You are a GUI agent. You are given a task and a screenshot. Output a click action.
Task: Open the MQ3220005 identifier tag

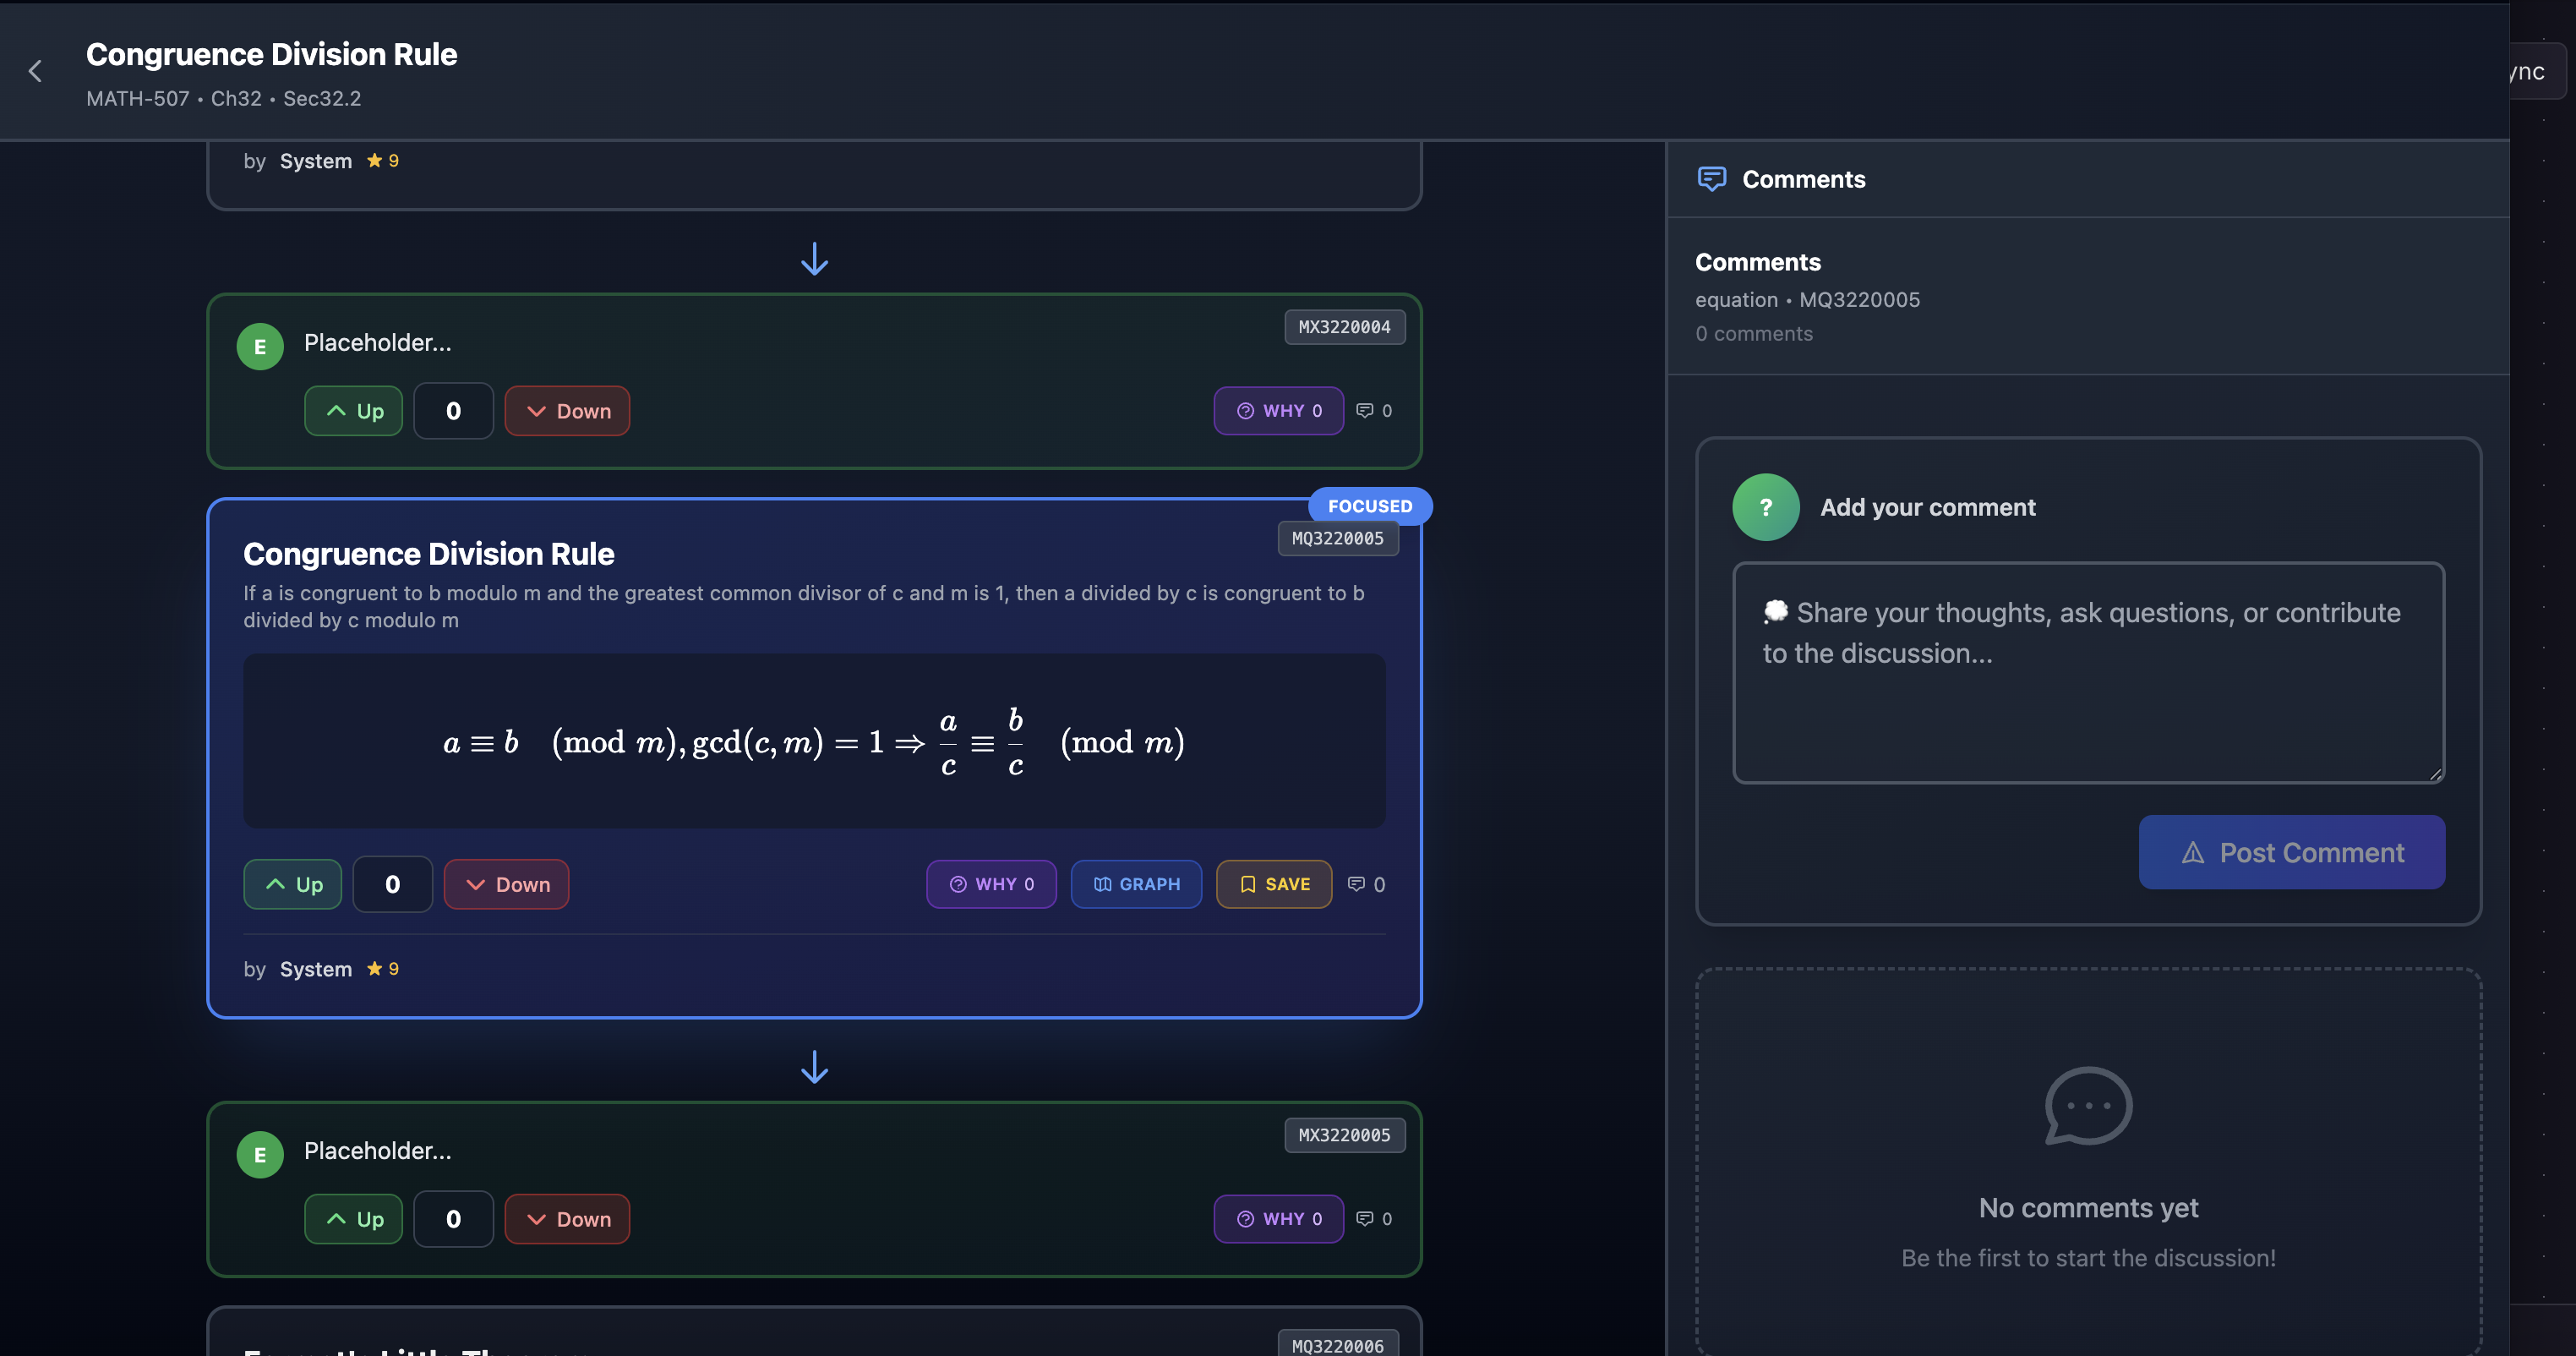(x=1338, y=538)
